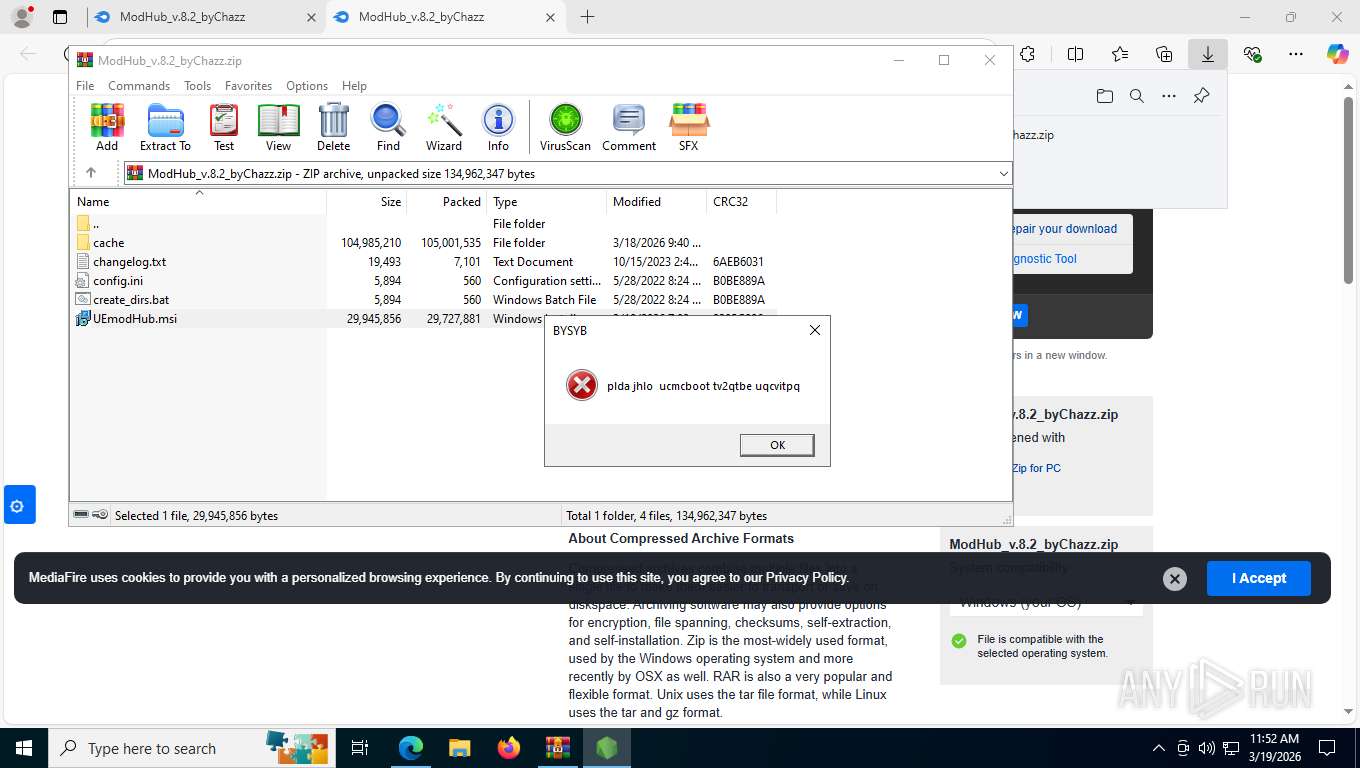The width and height of the screenshot is (1360, 768).
Task: Show hidden tray icons chevron
Action: [1159, 748]
